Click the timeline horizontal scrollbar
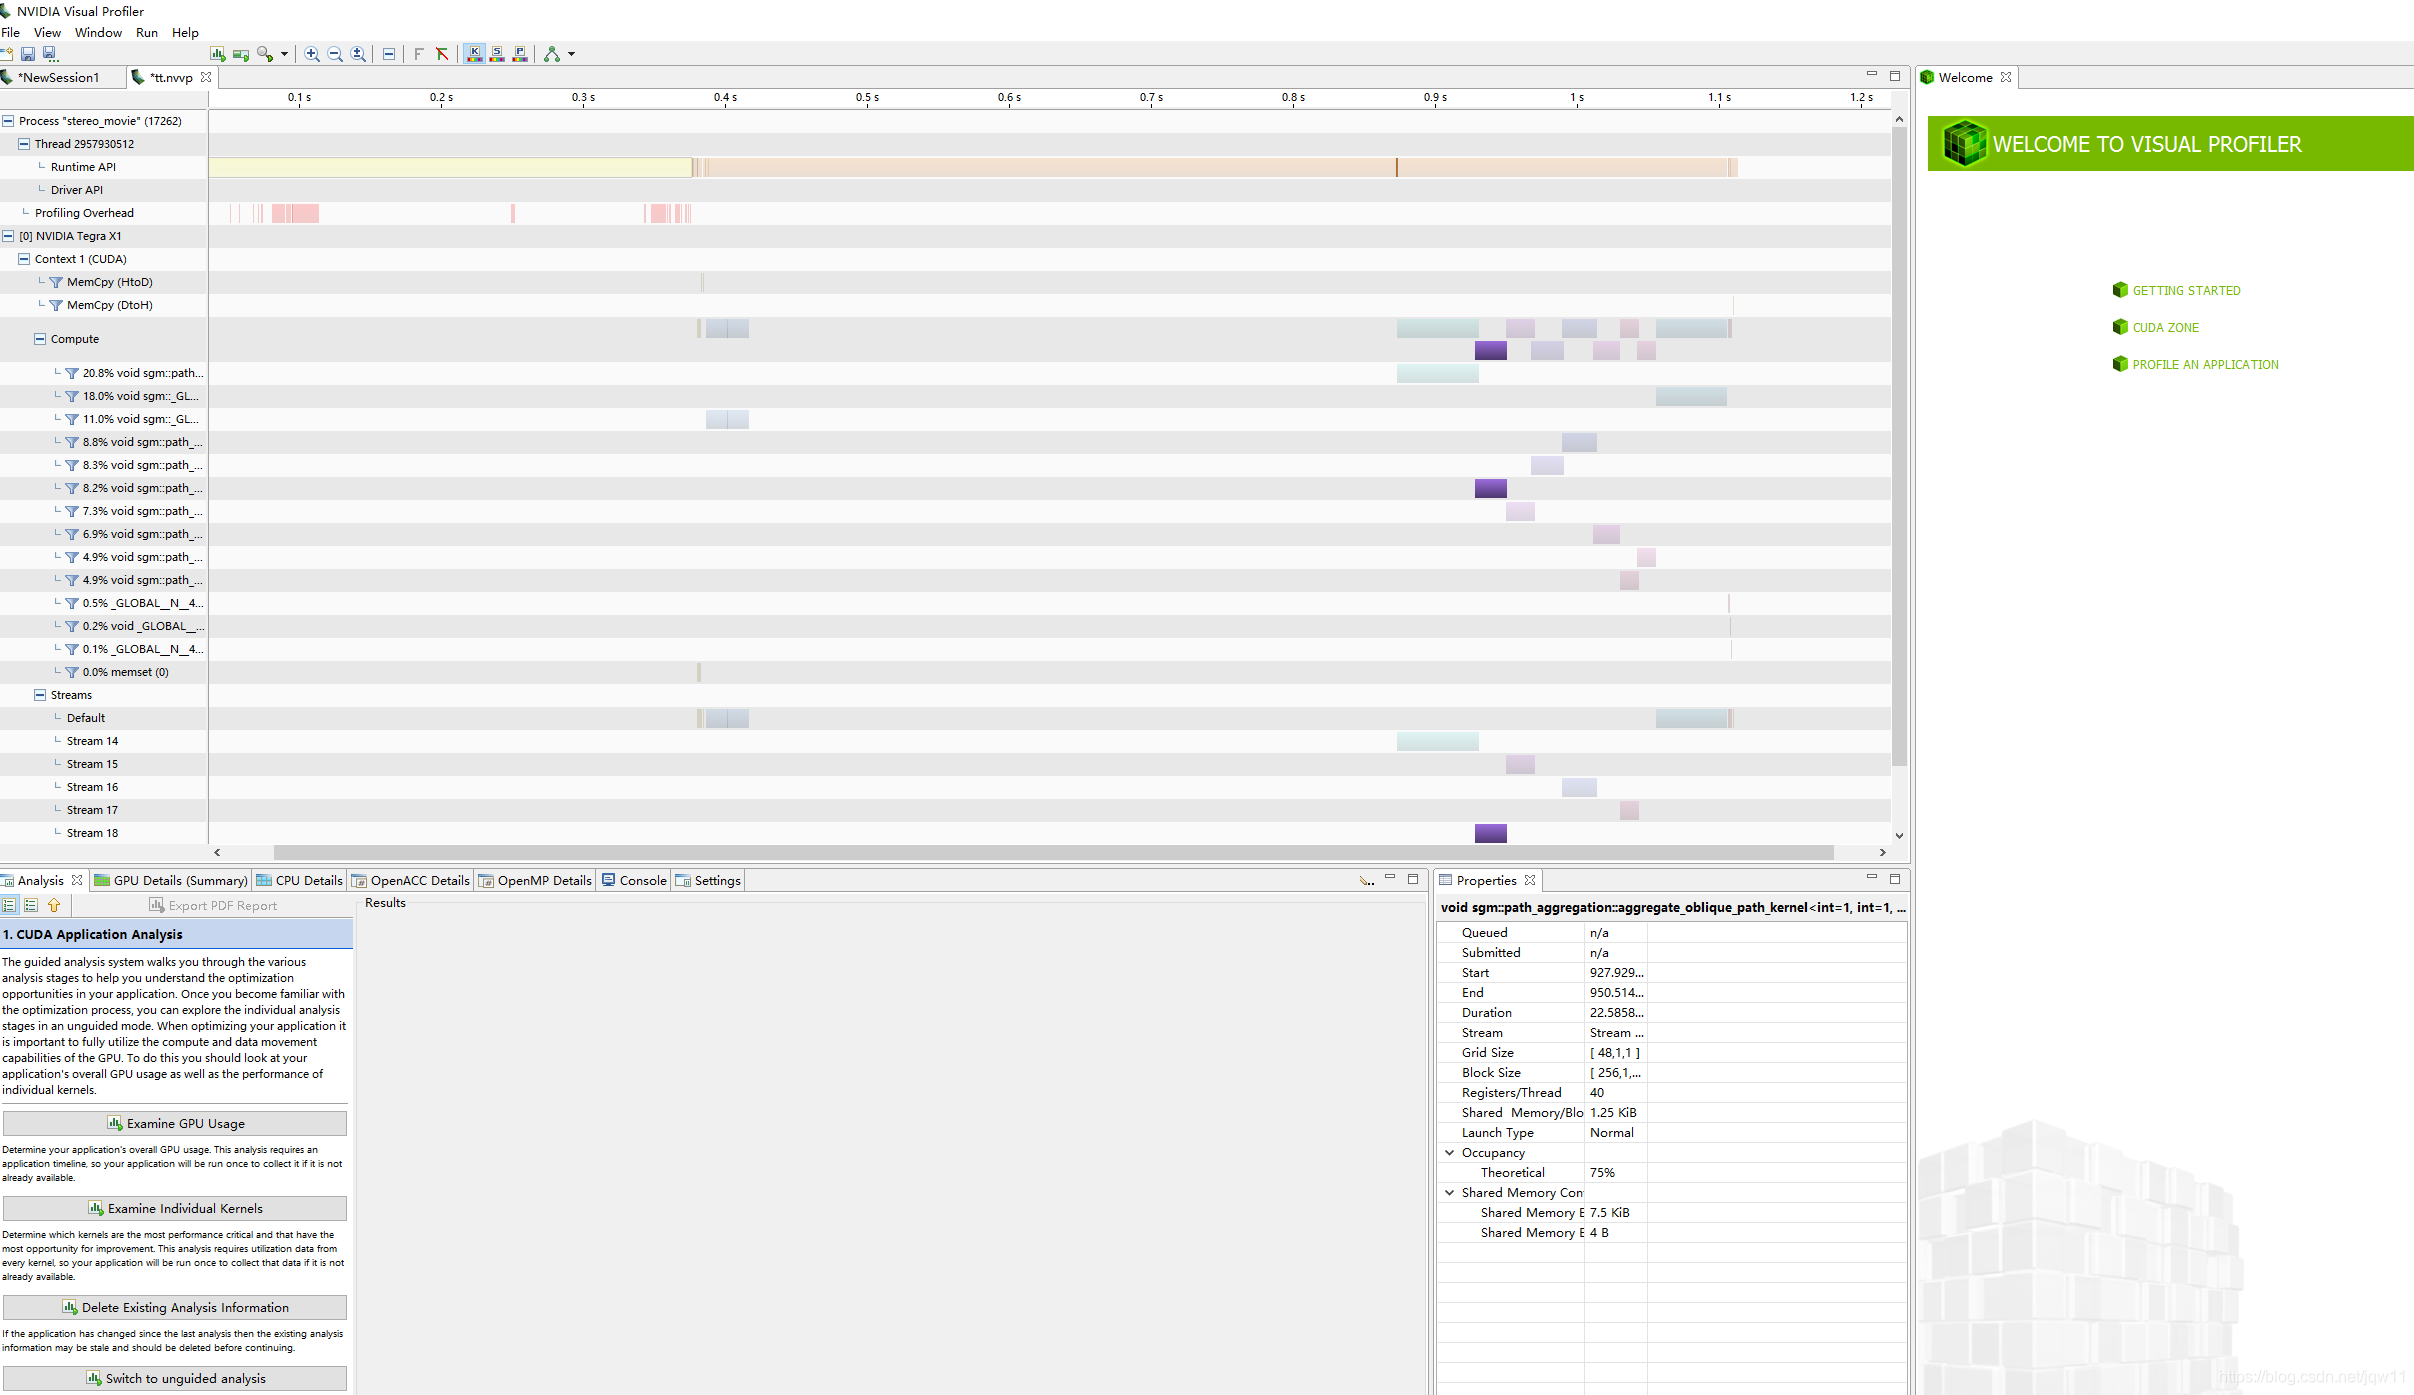Viewport: 2414px width, 1395px height. (1050, 853)
